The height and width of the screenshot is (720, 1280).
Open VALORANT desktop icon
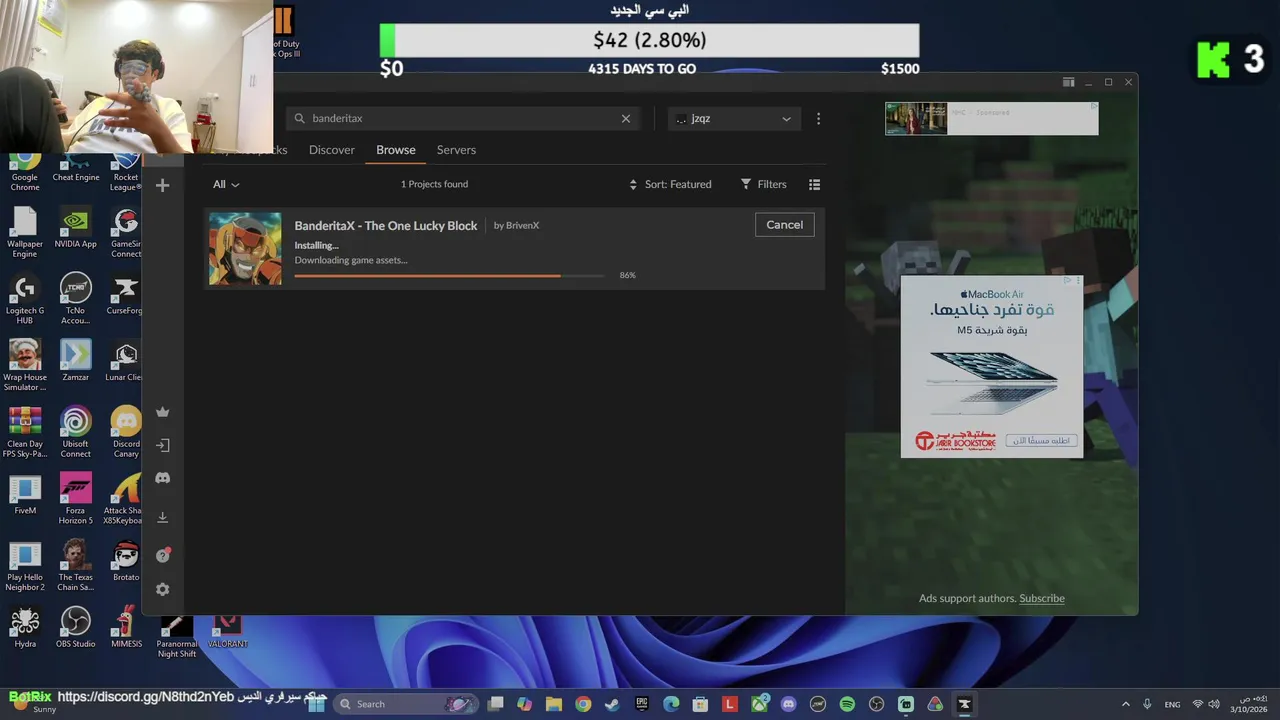(x=228, y=630)
